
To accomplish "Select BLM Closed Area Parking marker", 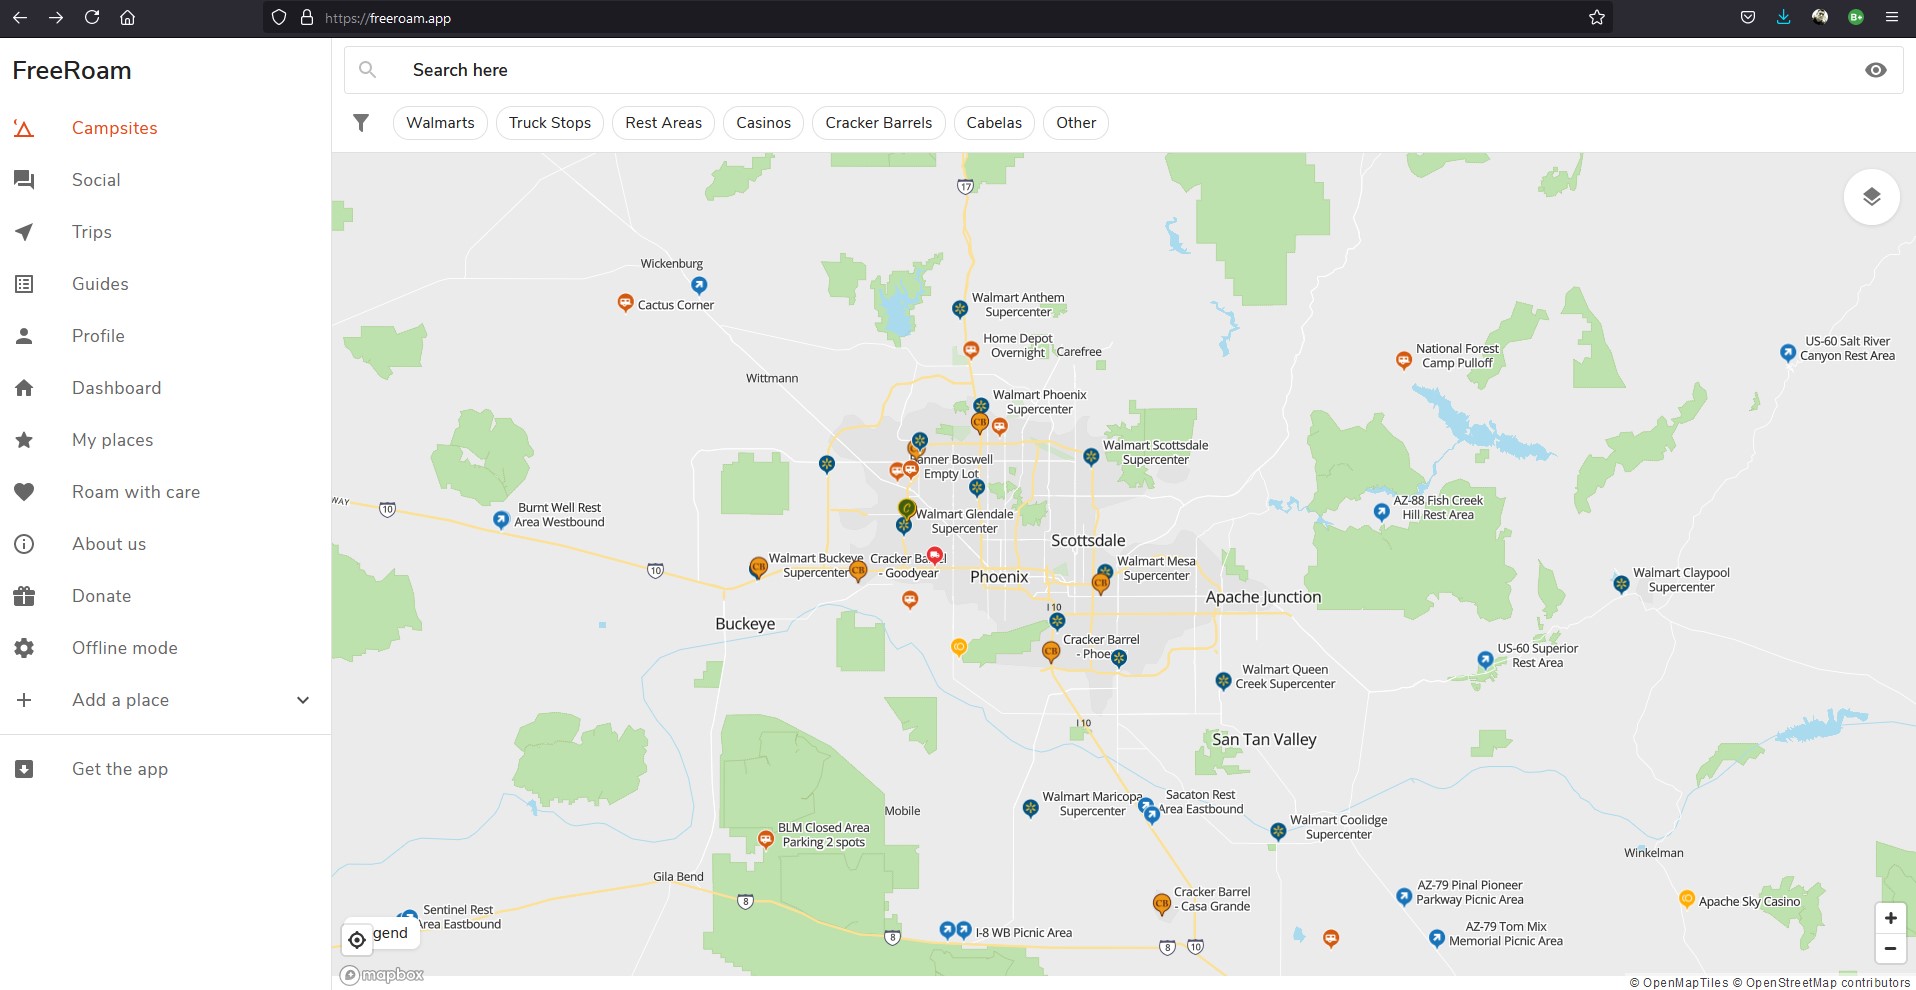I will [x=765, y=839].
